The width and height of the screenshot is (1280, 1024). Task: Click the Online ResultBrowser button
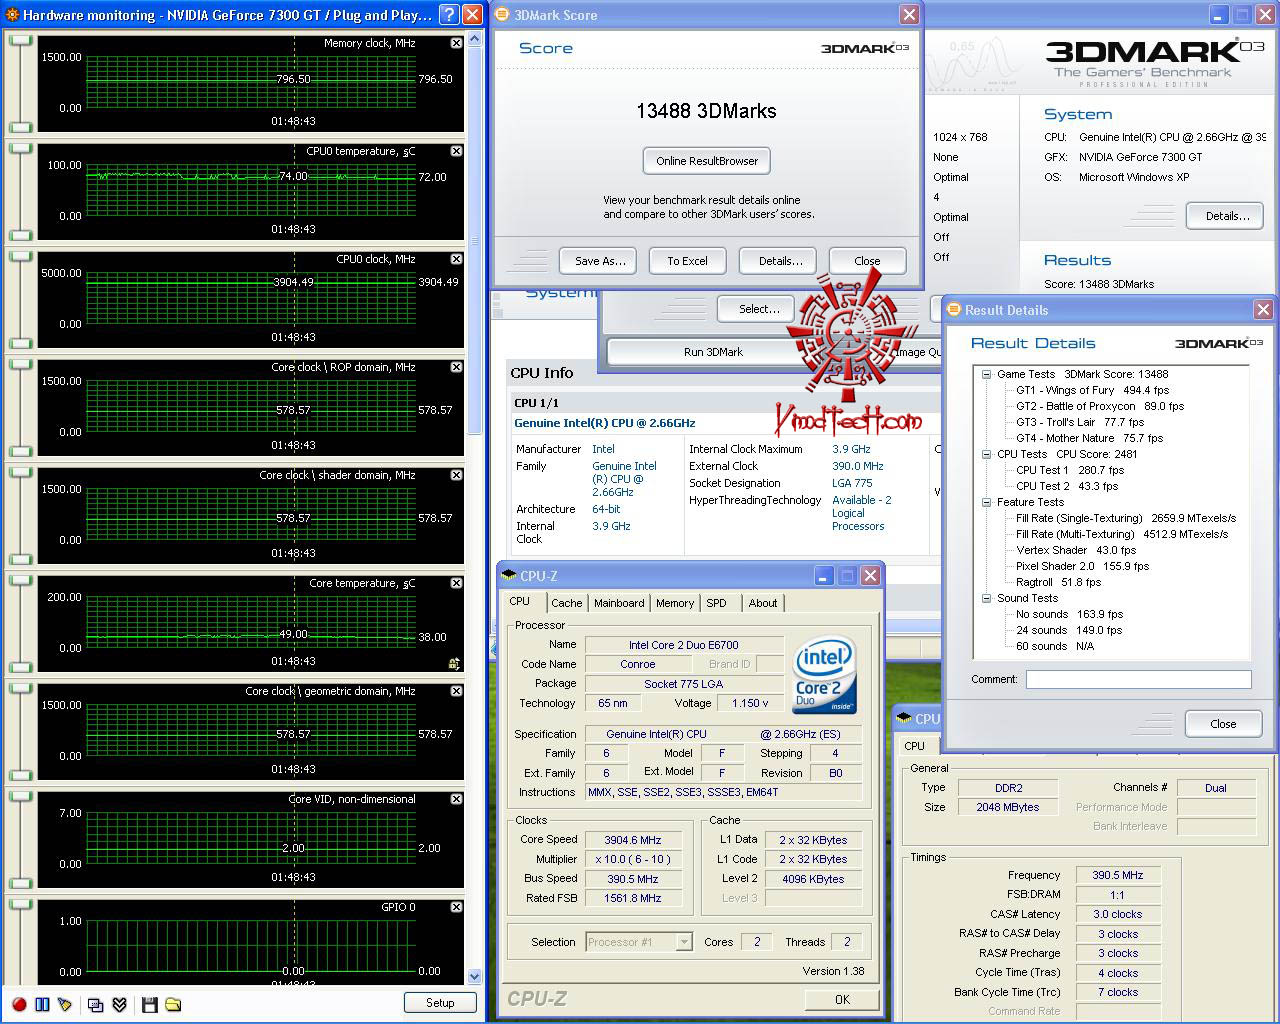point(707,161)
